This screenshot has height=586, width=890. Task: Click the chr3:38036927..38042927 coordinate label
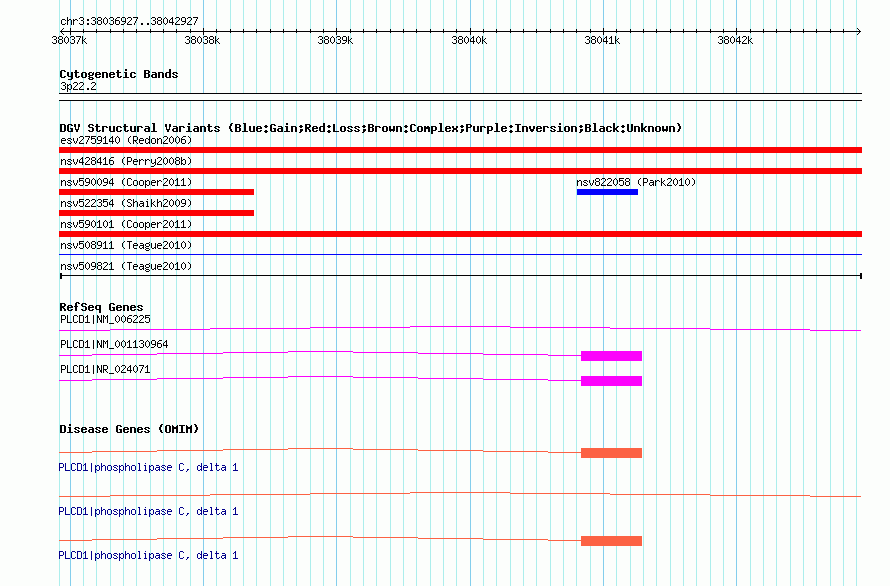[x=129, y=22]
